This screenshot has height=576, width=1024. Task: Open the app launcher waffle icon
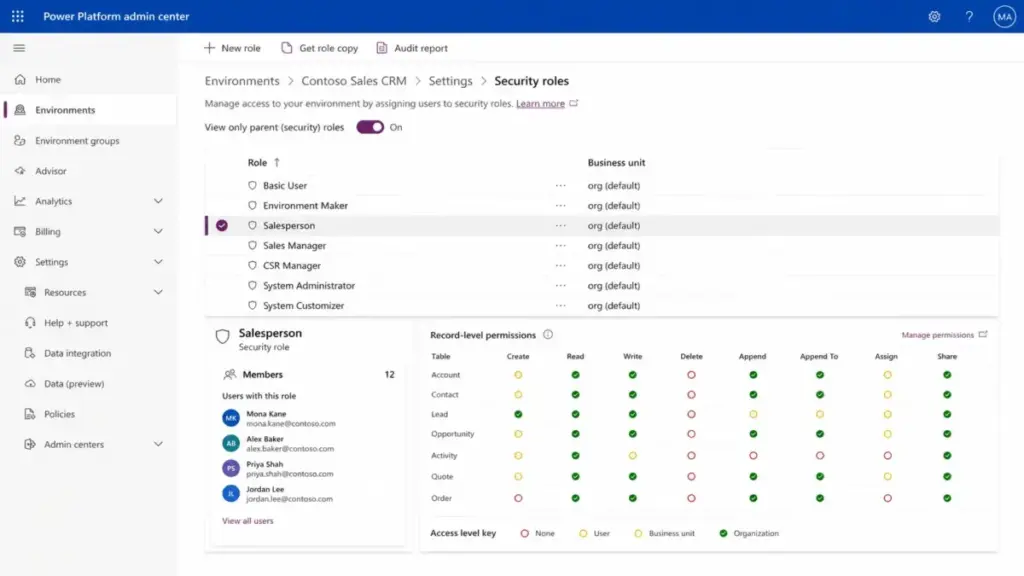[18, 16]
